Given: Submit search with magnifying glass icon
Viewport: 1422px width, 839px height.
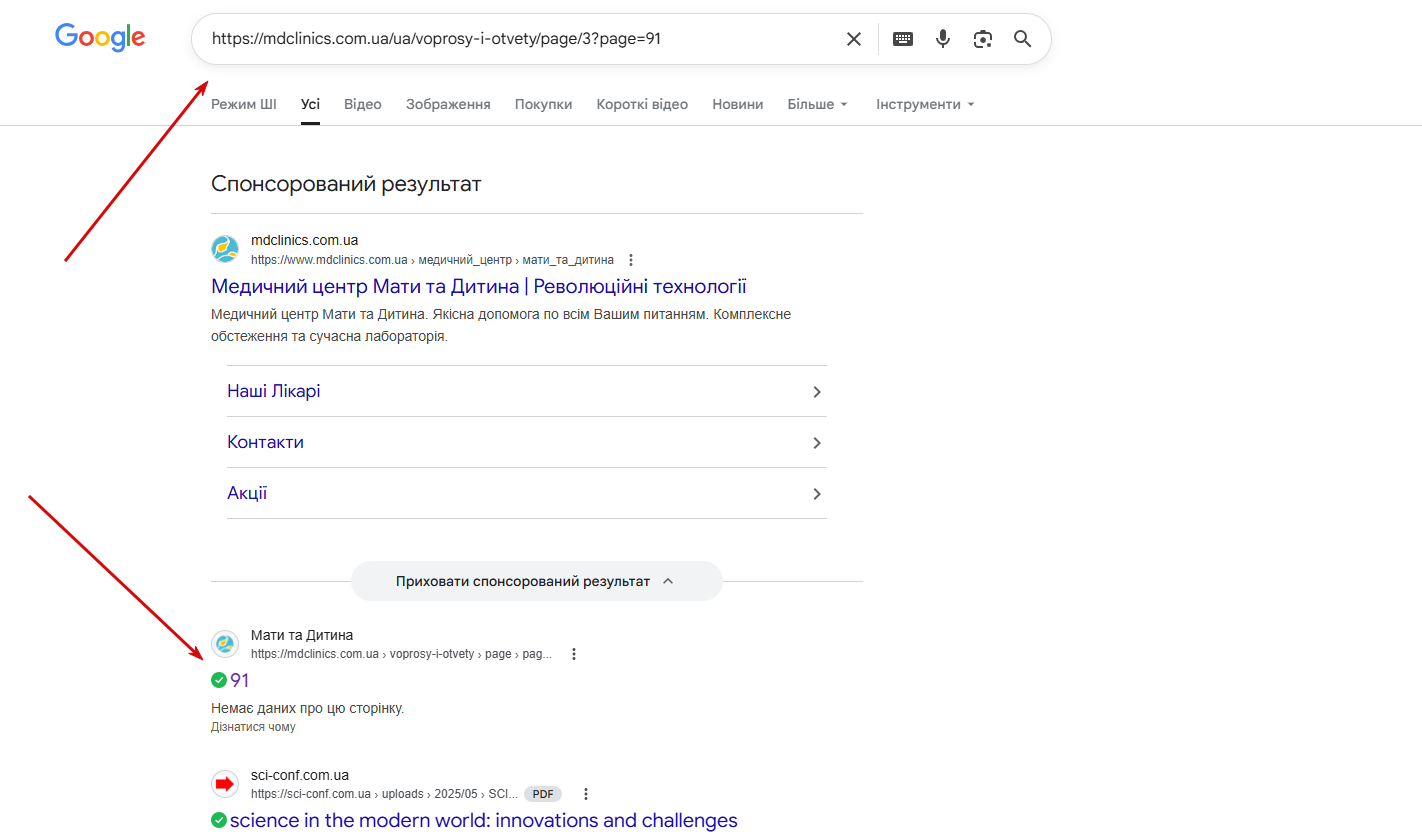Looking at the screenshot, I should point(1022,39).
